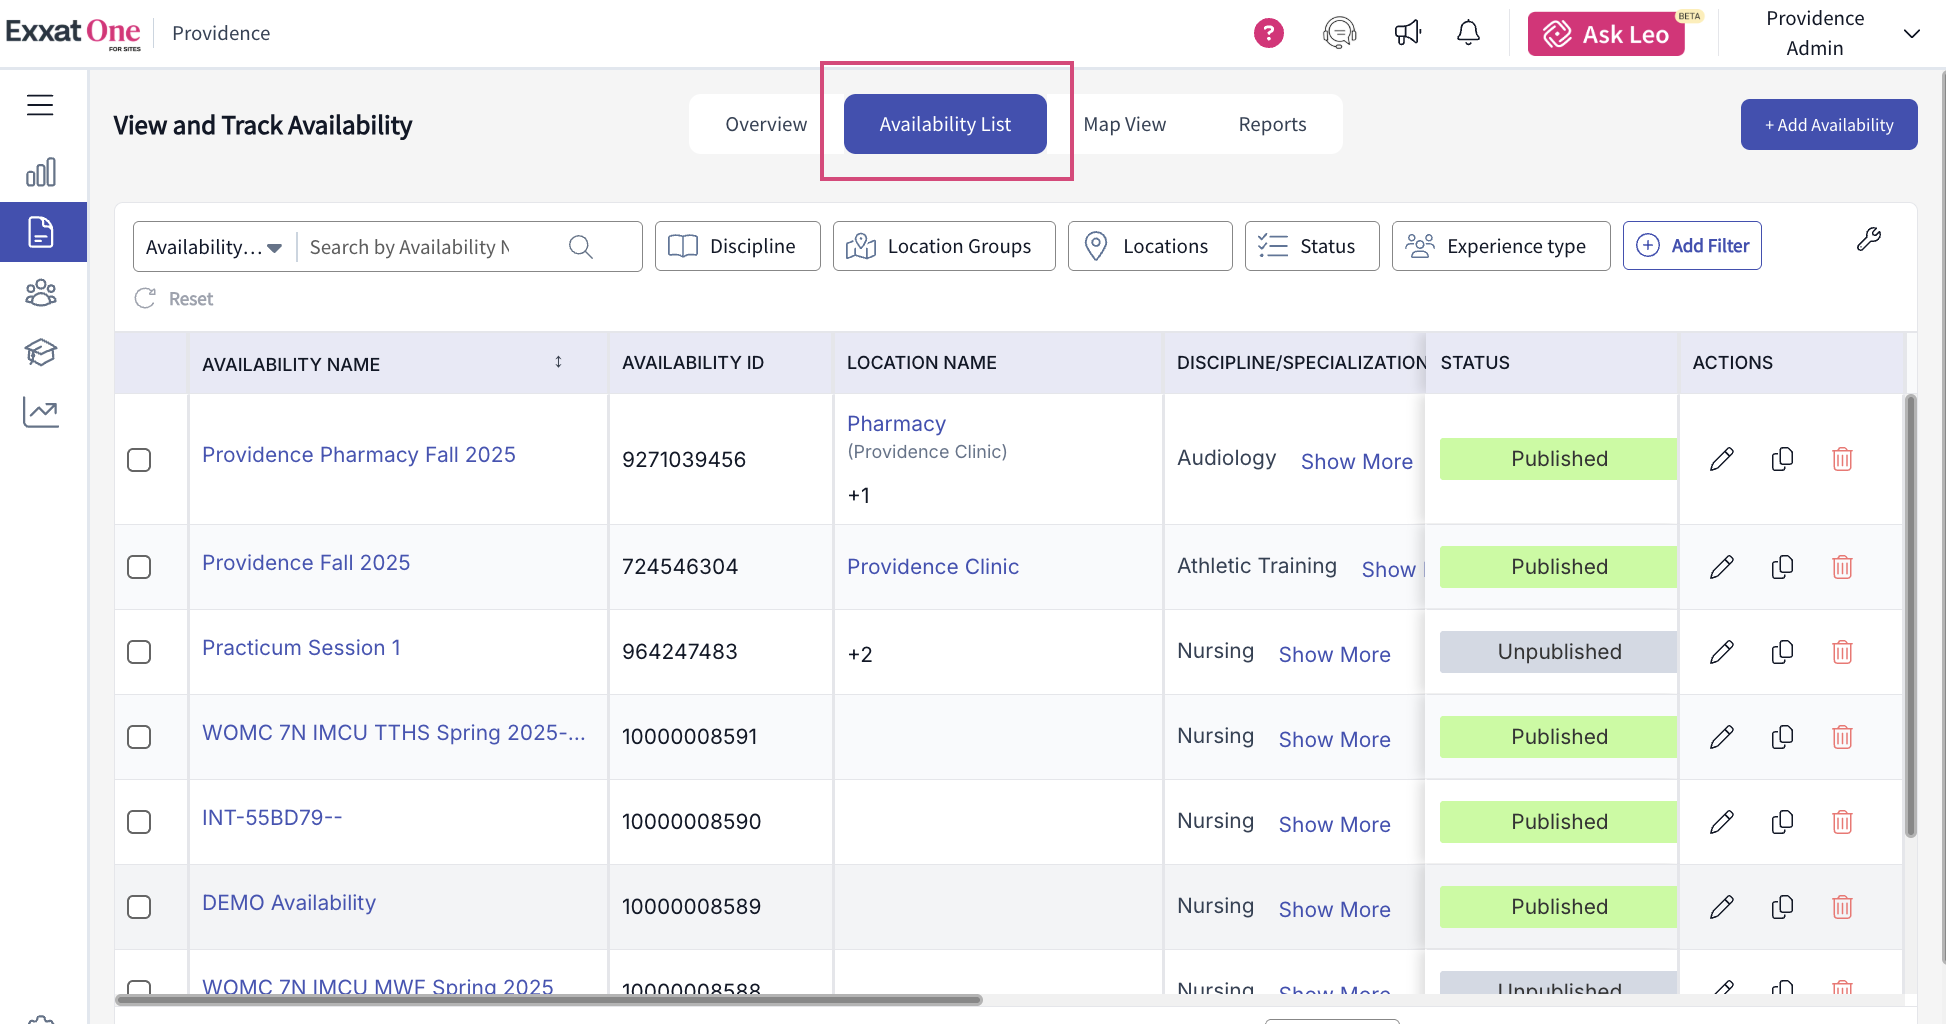Edit Providence Pharmacy Fall 2025 with pencil icon
This screenshot has height=1024, width=1946.
point(1721,459)
